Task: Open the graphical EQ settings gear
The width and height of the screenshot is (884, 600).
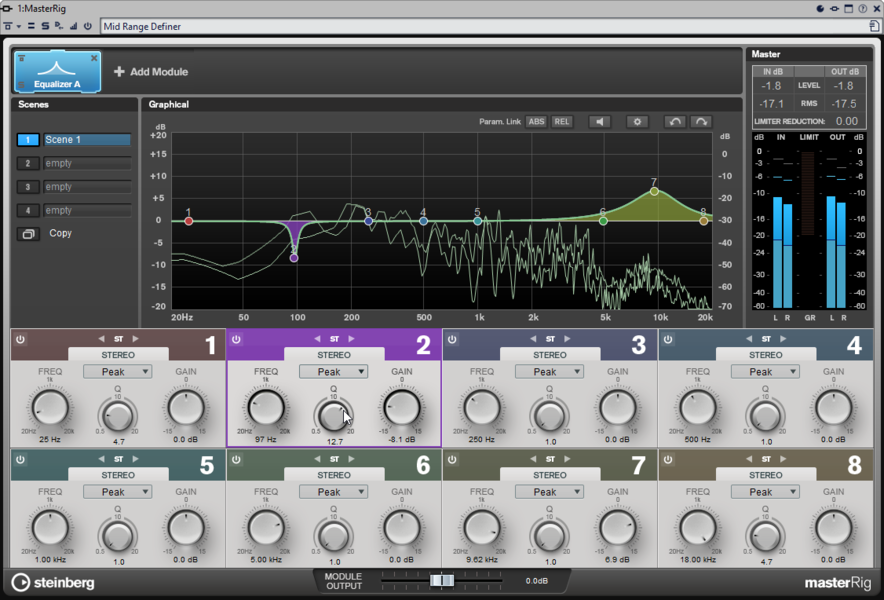Action: pyautogui.click(x=637, y=122)
